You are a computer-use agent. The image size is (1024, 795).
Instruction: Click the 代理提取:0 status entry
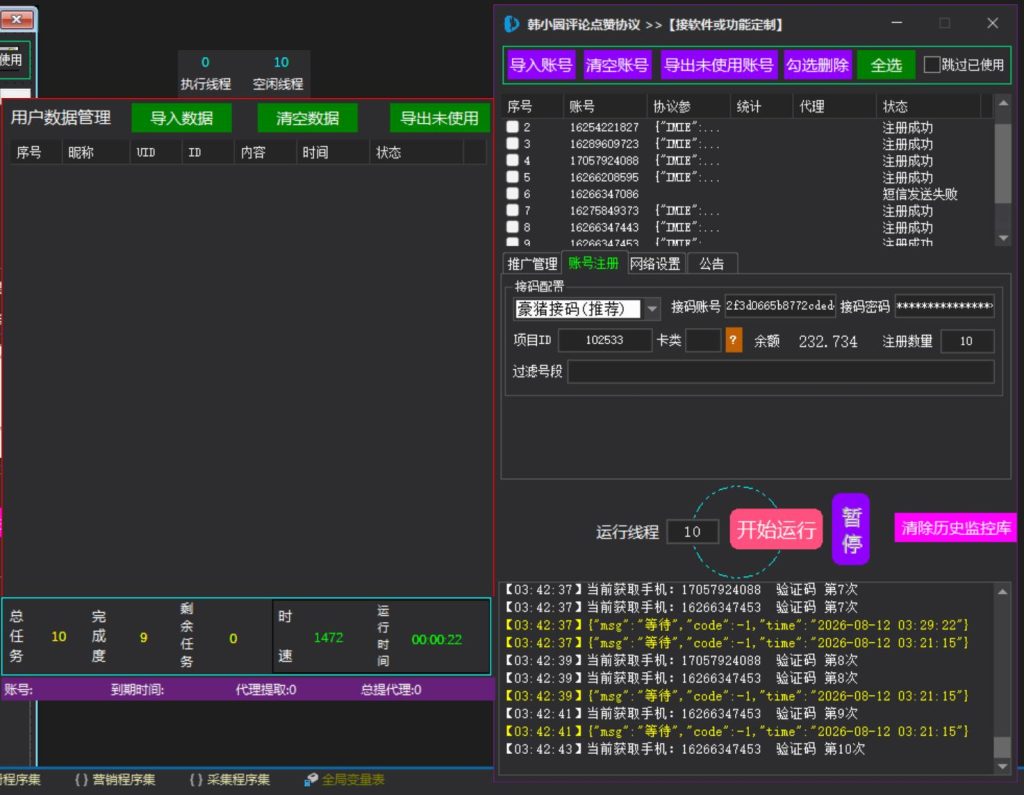coord(265,689)
